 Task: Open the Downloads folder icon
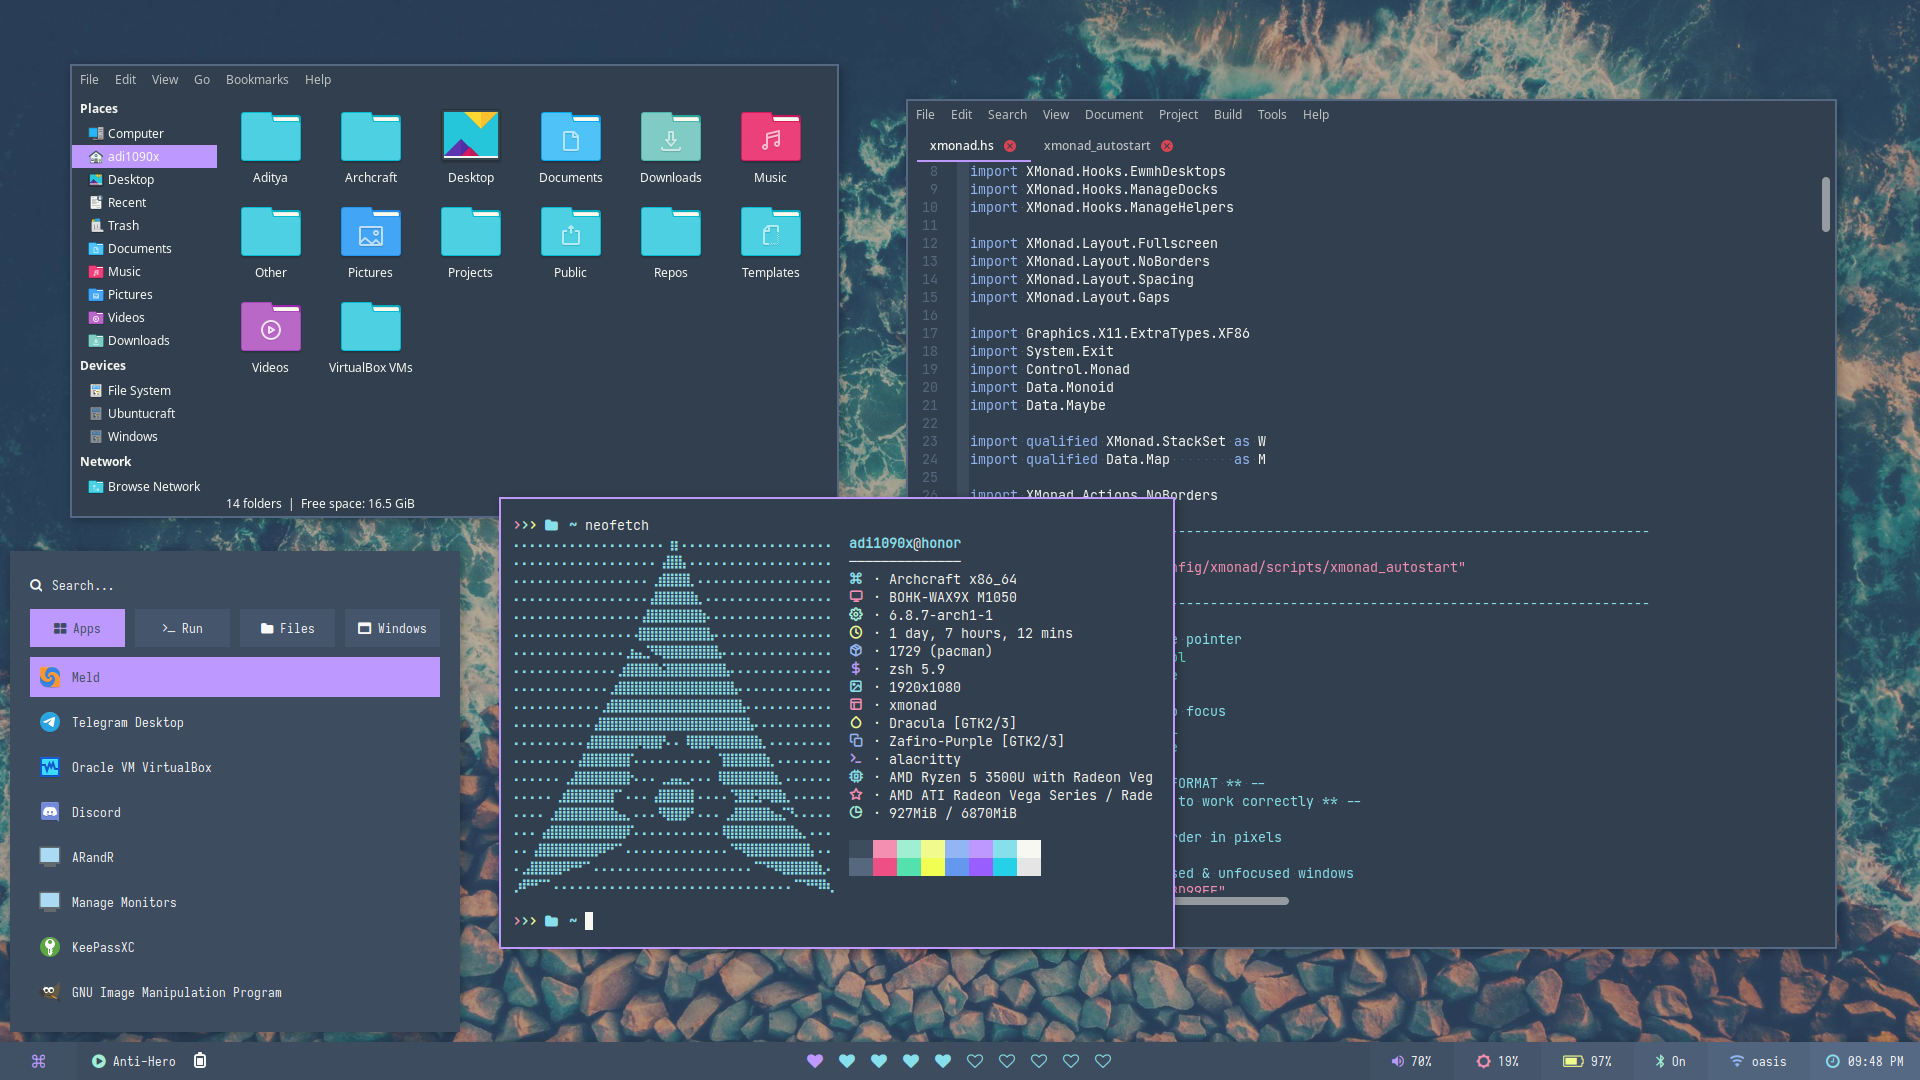click(x=670, y=138)
